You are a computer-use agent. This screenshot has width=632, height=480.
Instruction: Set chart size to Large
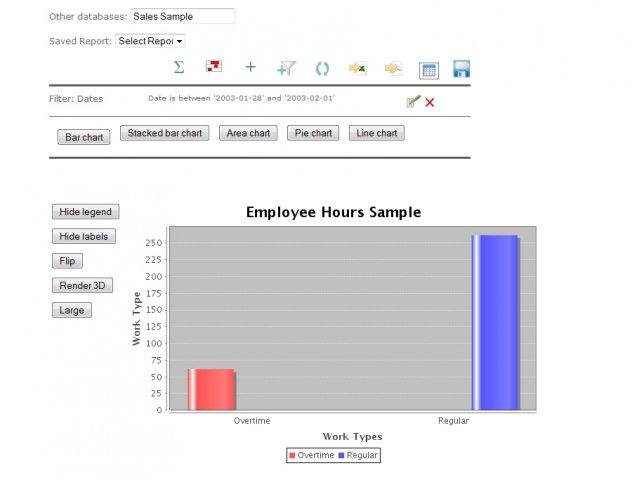pos(72,310)
